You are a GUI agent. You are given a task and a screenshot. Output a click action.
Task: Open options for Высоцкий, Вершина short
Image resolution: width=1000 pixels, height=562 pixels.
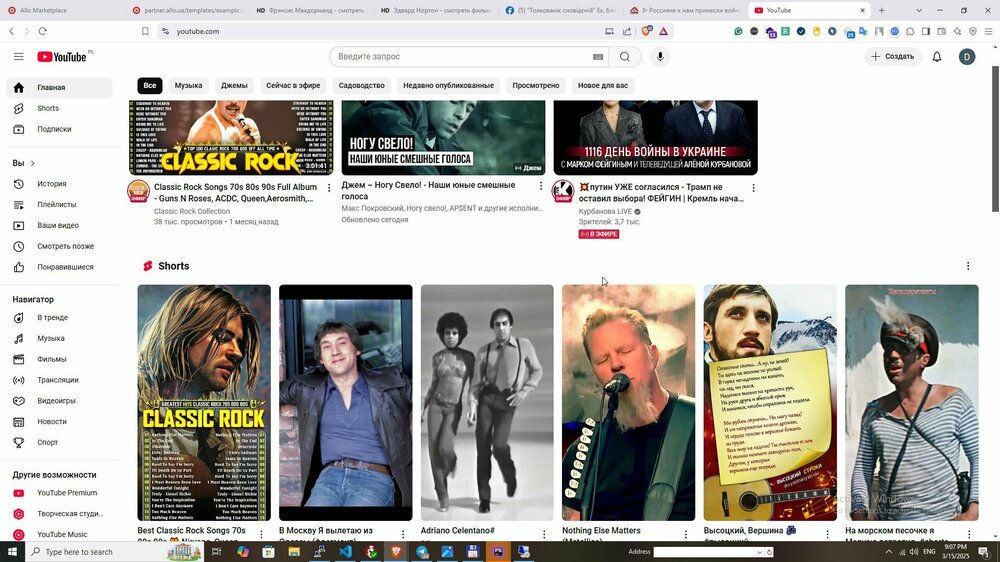pyautogui.click(x=827, y=534)
